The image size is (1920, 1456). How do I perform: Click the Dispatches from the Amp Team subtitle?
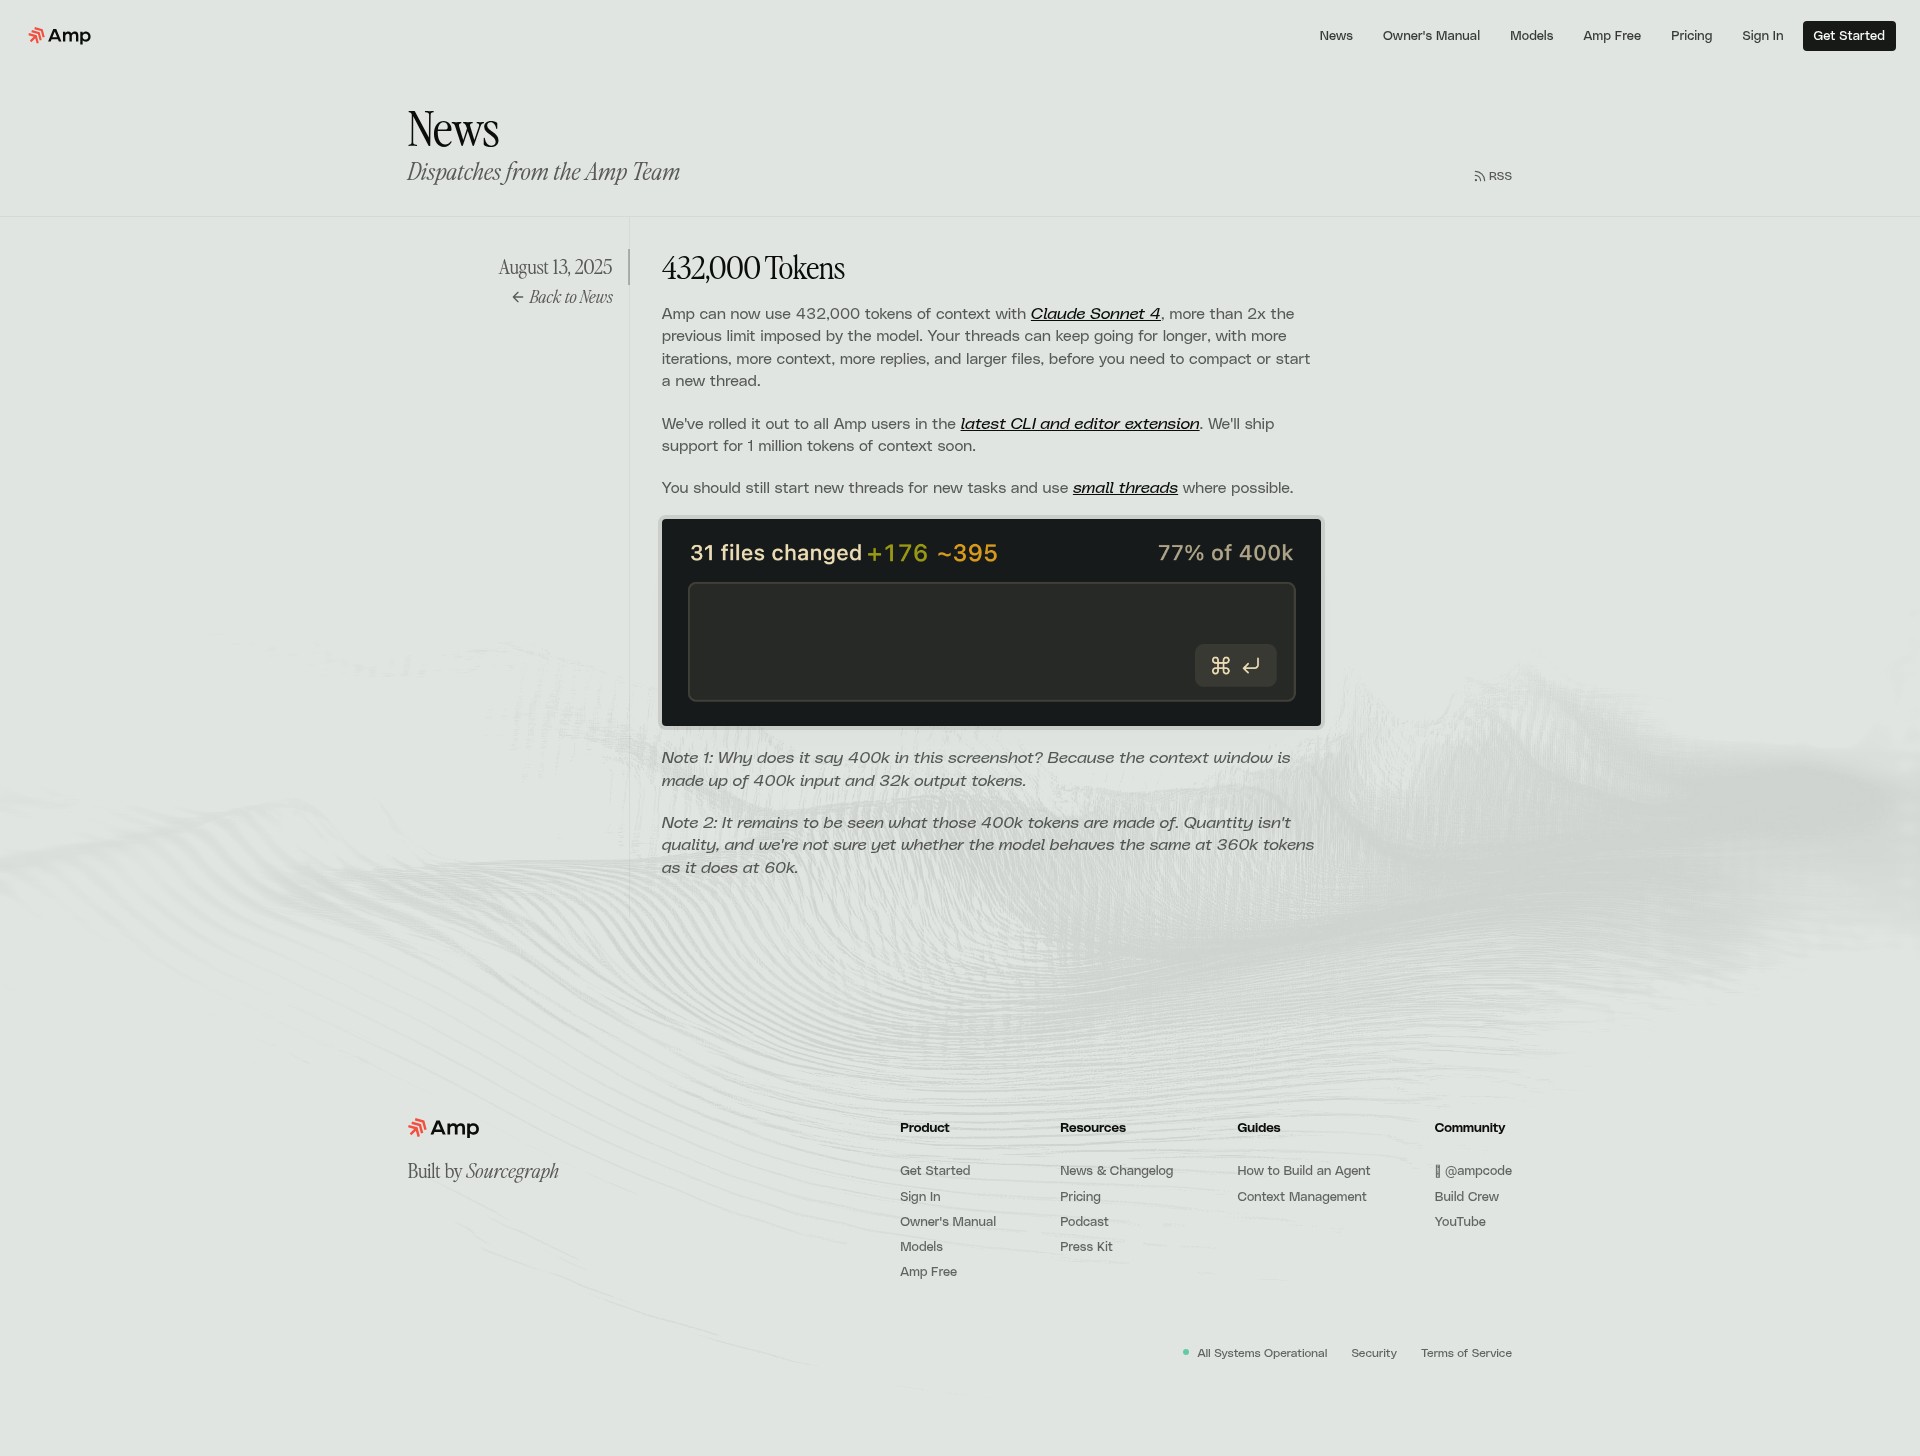[543, 172]
